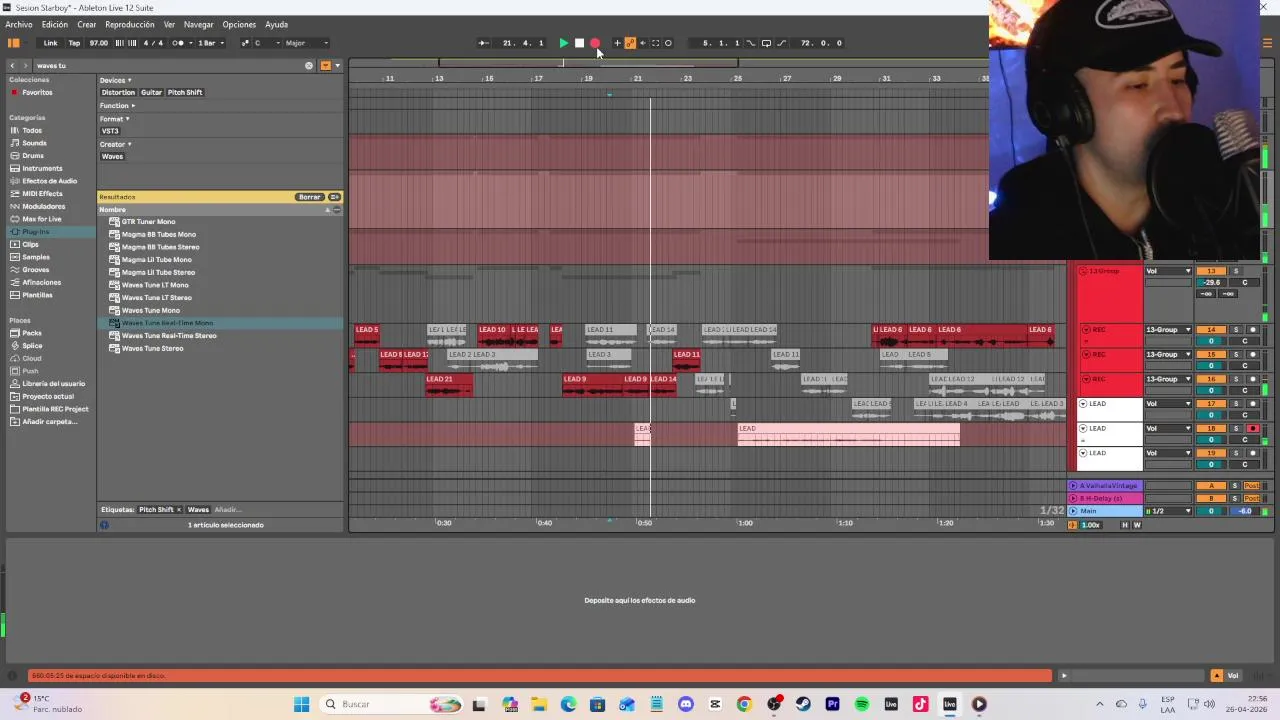Select the Drums category in the browser
The width and height of the screenshot is (1280, 720).
pyautogui.click(x=33, y=155)
